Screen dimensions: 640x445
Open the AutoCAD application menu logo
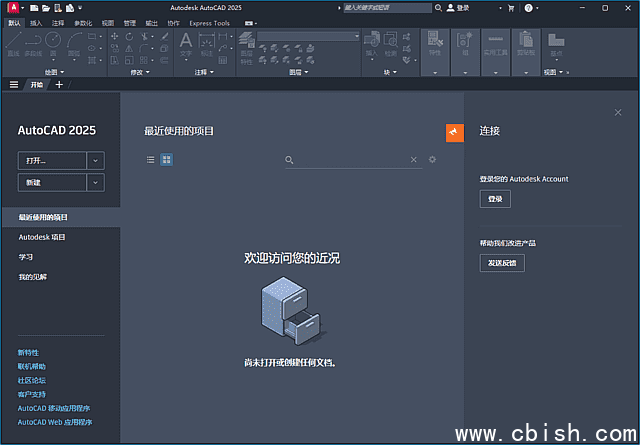click(13, 7)
